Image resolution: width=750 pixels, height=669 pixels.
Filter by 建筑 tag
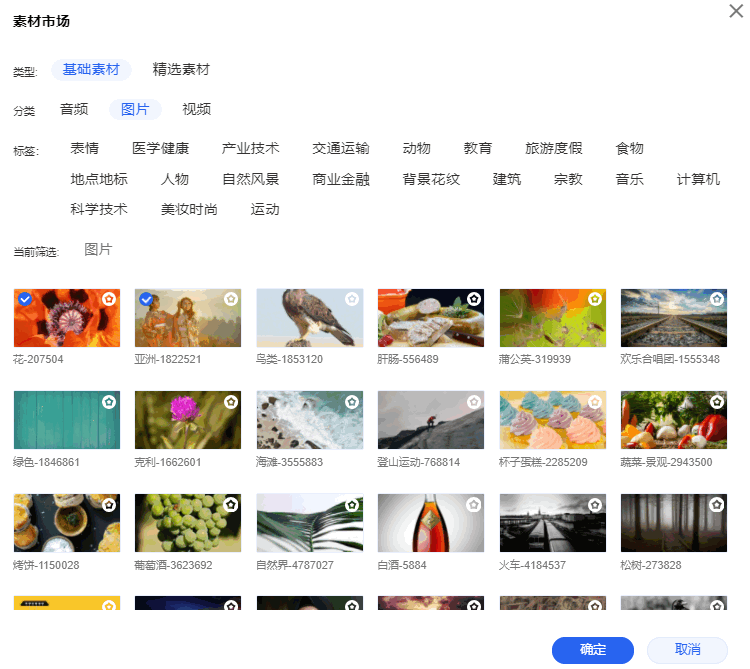point(507,179)
